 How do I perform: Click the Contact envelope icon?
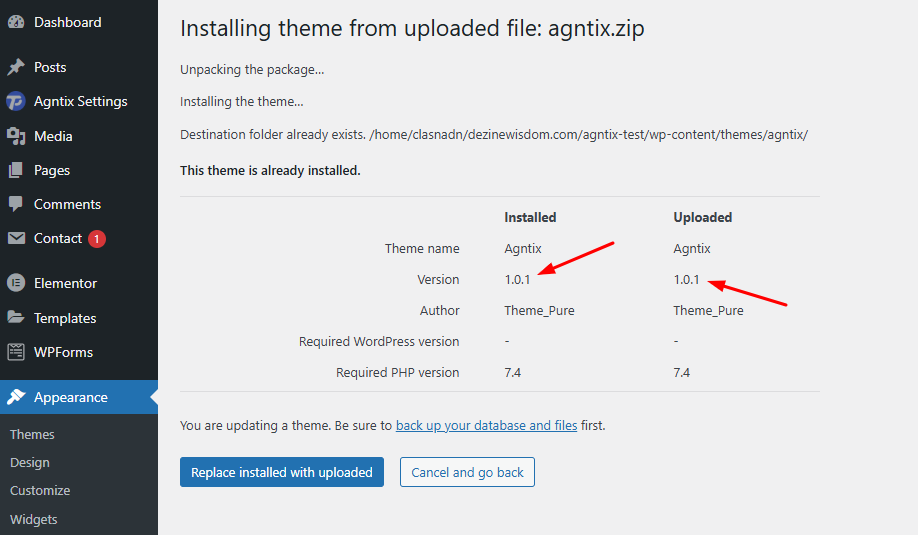16,238
